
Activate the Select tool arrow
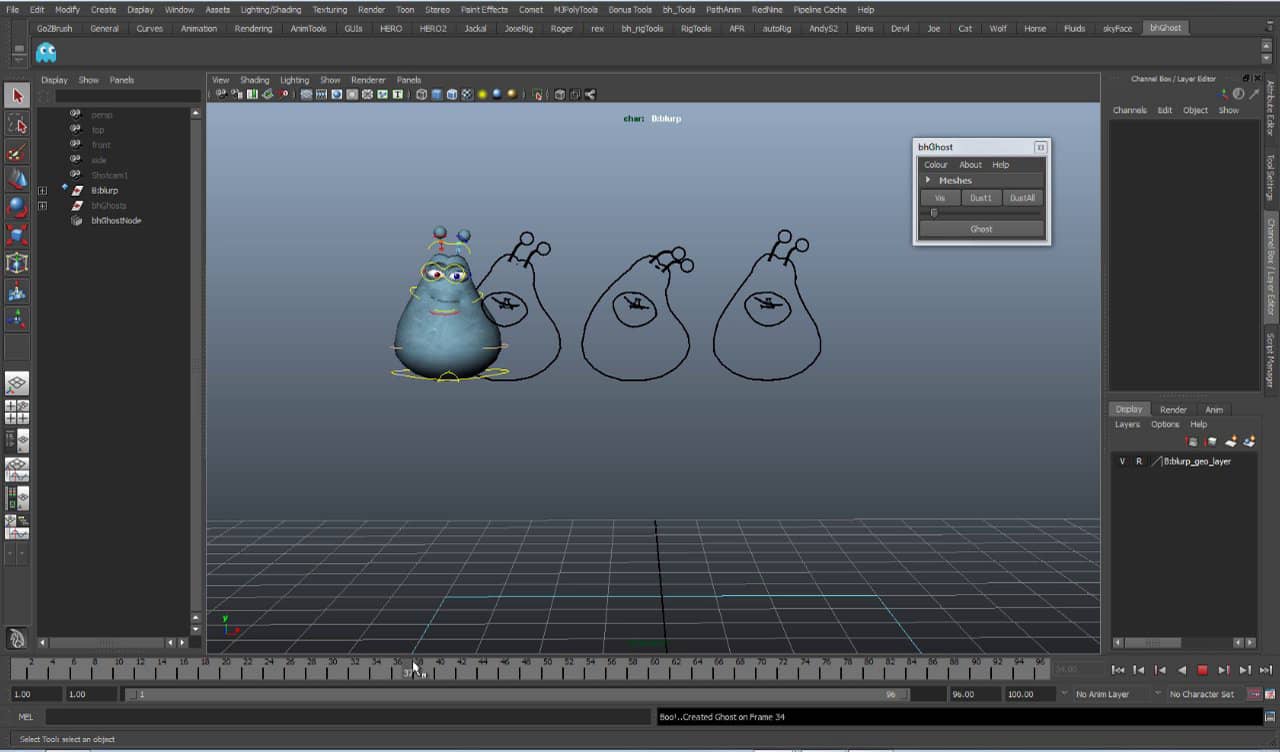(x=17, y=95)
